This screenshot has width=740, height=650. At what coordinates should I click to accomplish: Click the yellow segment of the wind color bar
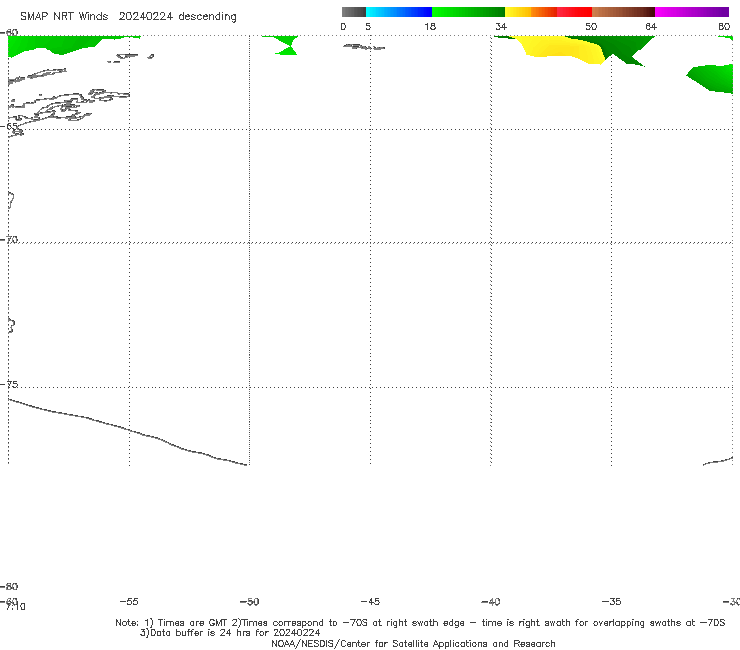coord(518,12)
